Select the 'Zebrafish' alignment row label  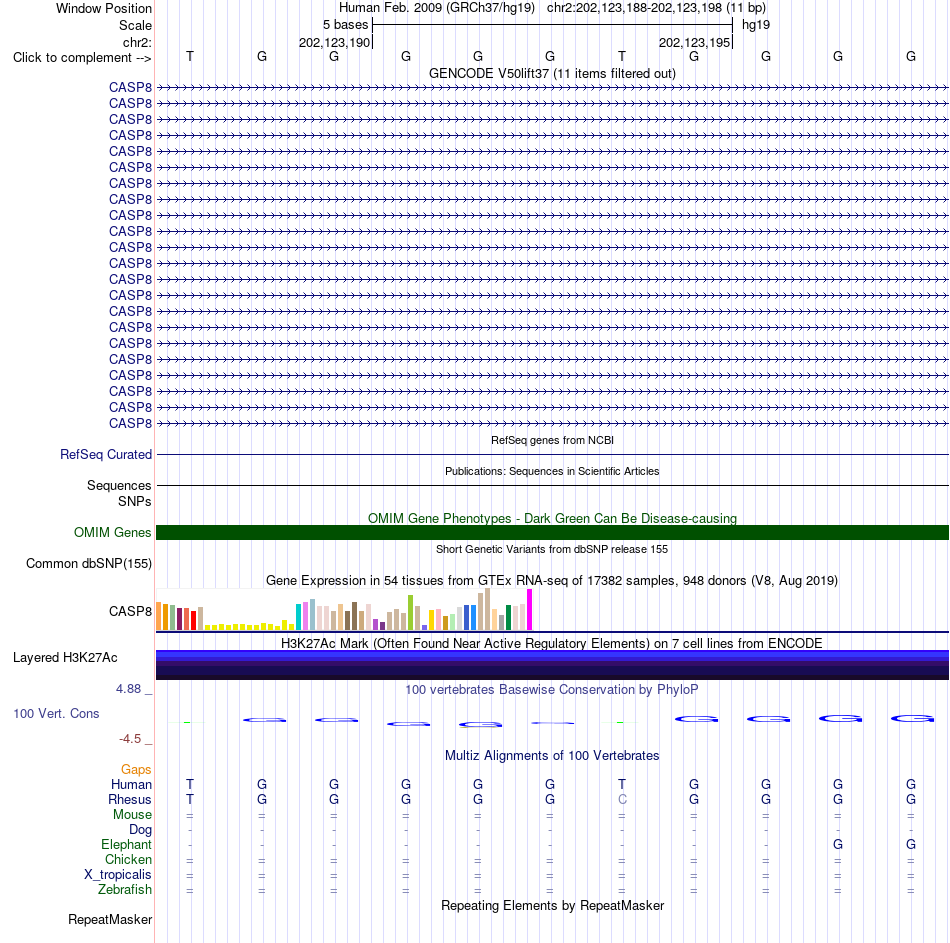(x=125, y=889)
